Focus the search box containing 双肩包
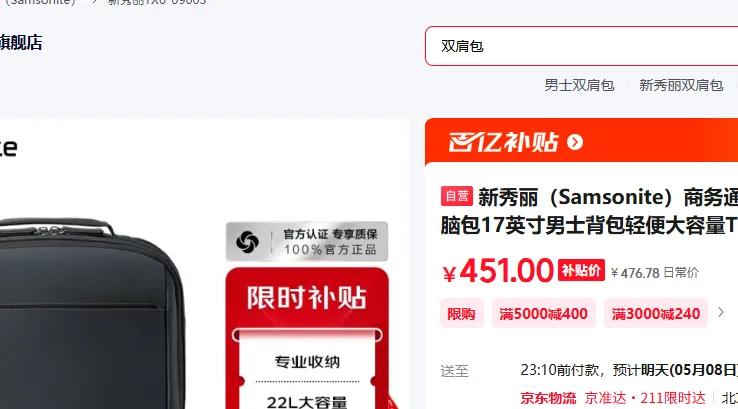738x409 pixels. tap(581, 46)
